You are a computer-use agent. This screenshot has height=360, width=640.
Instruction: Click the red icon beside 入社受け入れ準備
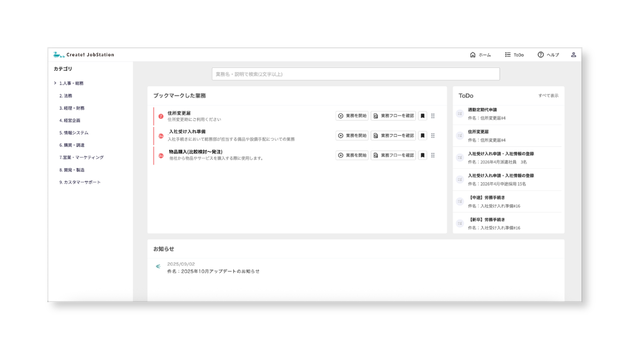pos(161,136)
